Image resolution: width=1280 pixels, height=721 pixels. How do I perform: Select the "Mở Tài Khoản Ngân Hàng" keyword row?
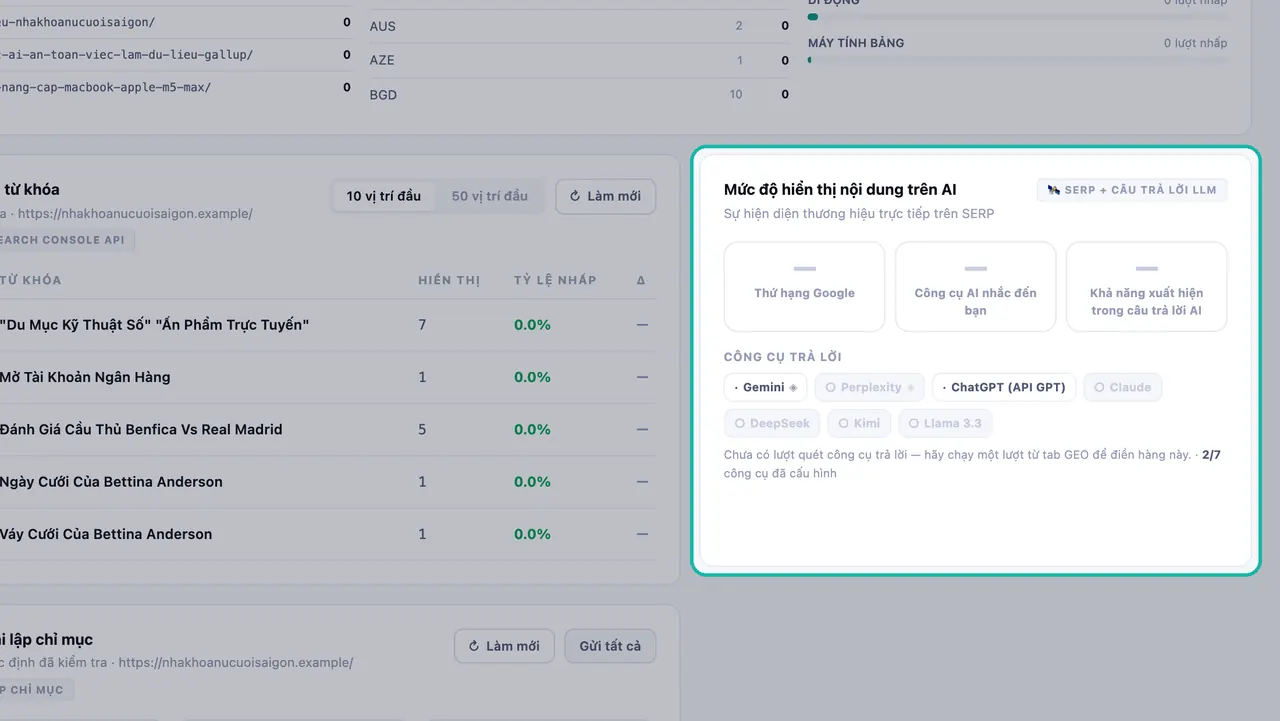(328, 377)
